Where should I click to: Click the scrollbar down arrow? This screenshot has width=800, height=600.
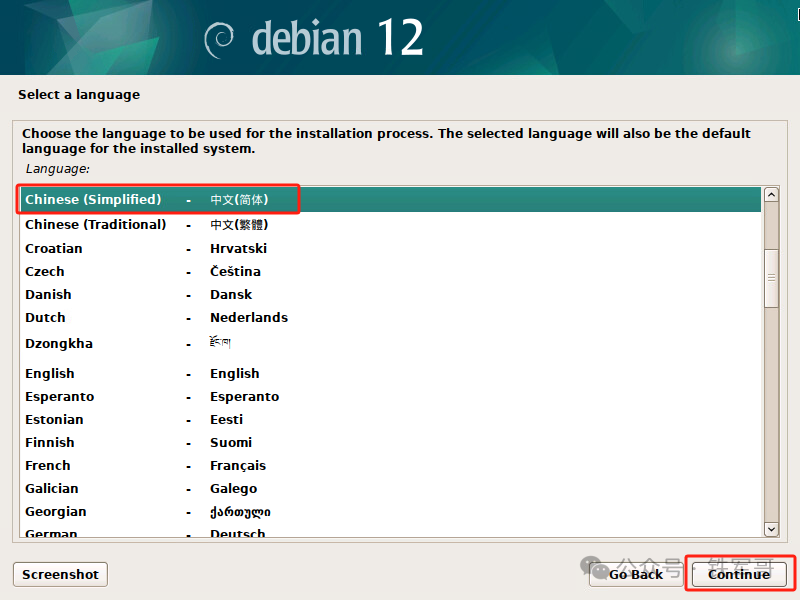(x=771, y=530)
